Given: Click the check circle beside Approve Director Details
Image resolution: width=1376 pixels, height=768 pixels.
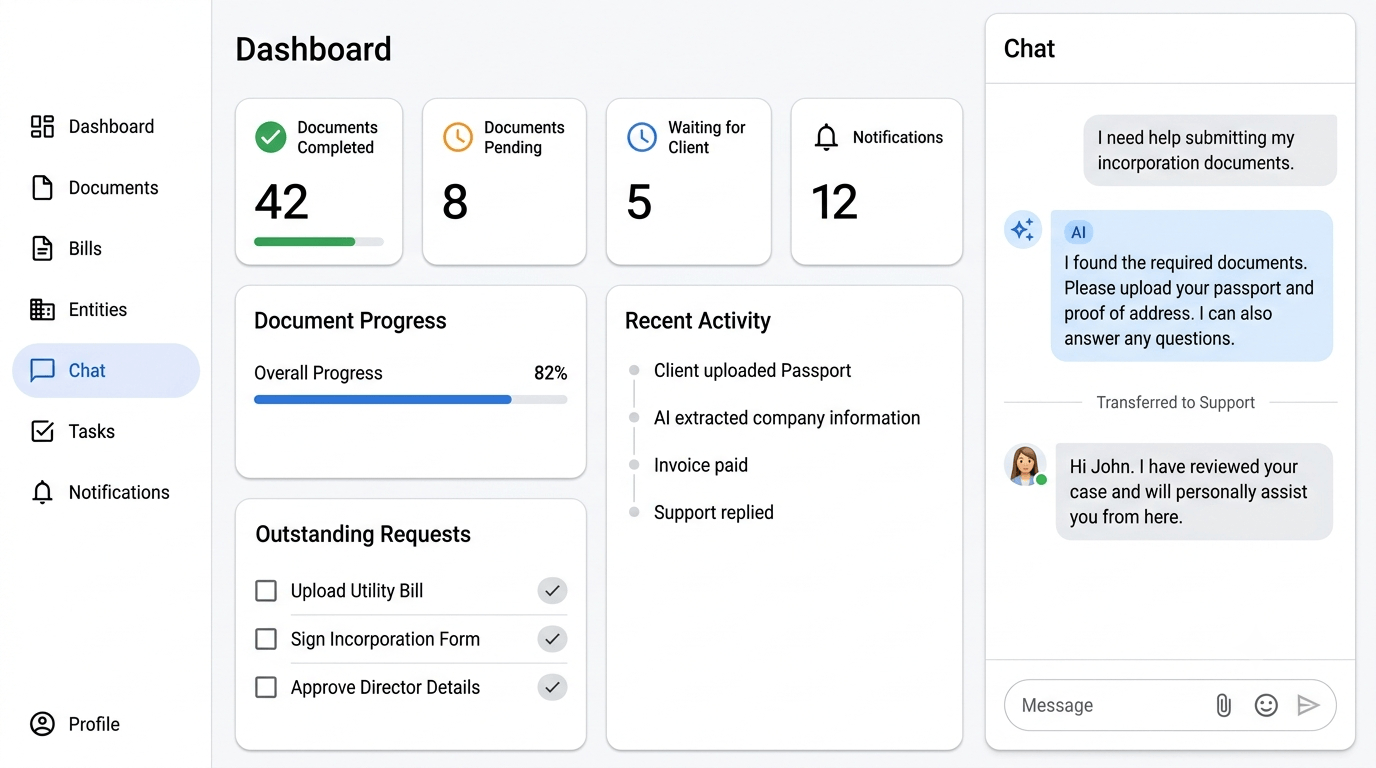Looking at the screenshot, I should [x=552, y=687].
